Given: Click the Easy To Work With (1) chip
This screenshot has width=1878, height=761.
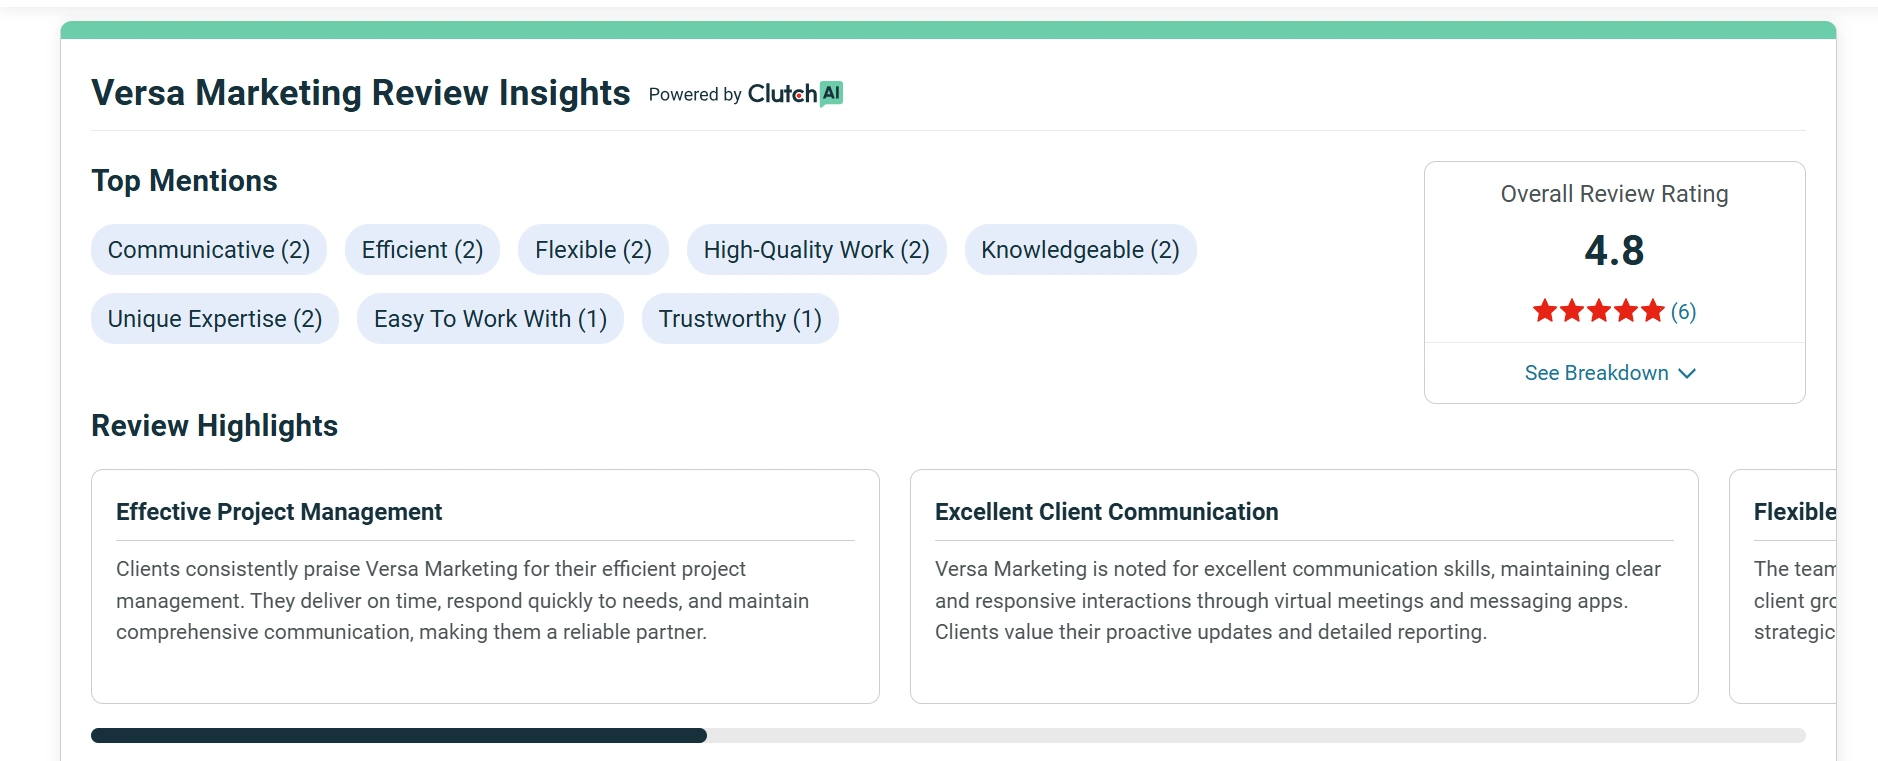Looking at the screenshot, I should (x=490, y=319).
